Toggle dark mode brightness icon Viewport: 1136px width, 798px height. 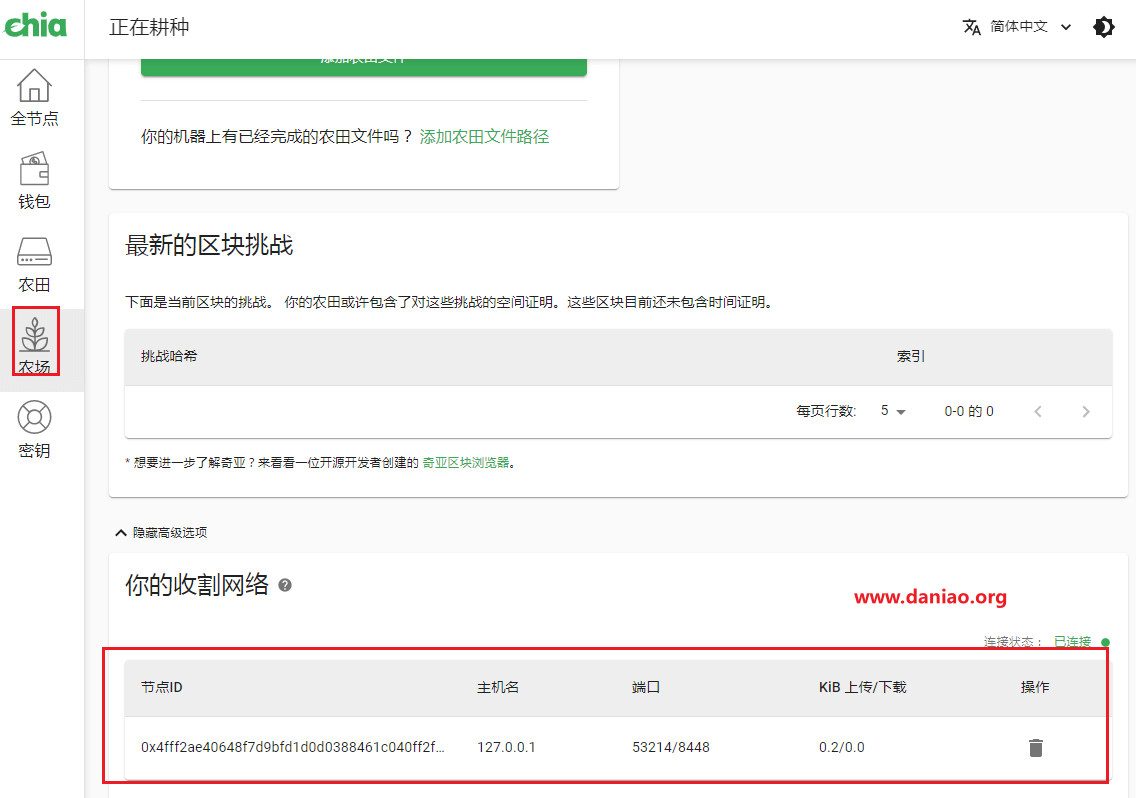tap(1104, 27)
